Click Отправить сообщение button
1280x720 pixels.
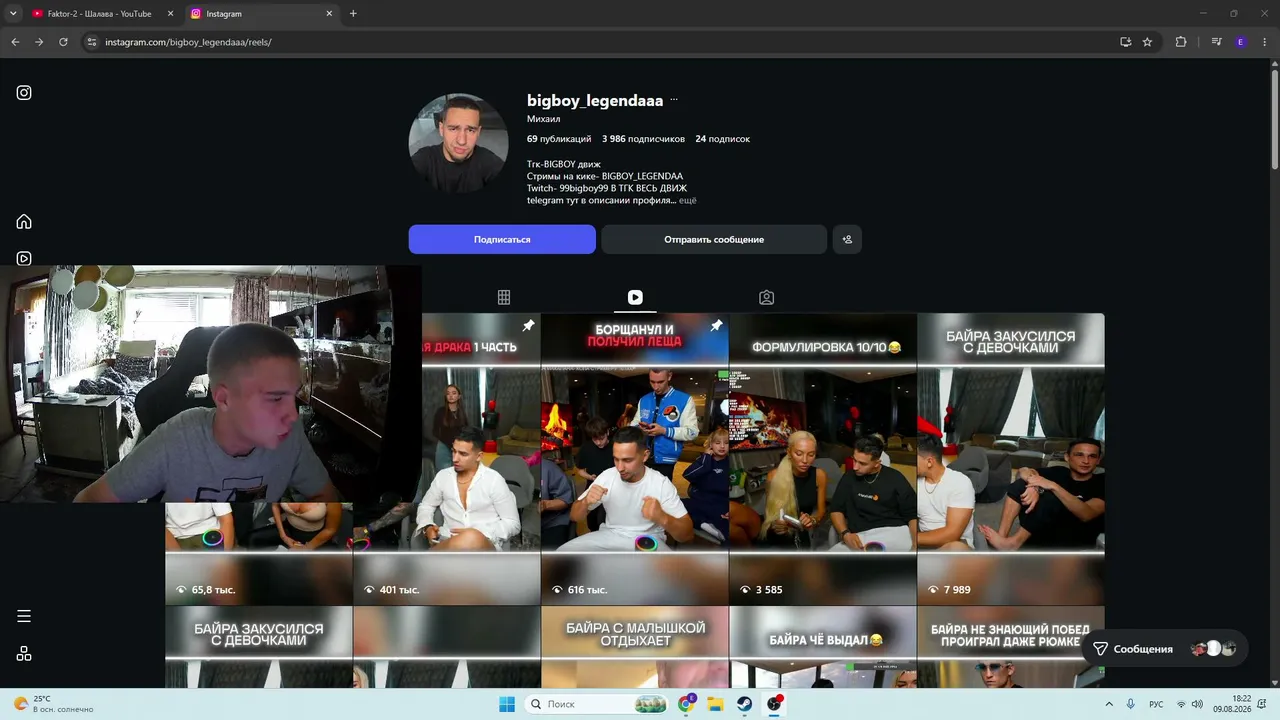click(714, 240)
